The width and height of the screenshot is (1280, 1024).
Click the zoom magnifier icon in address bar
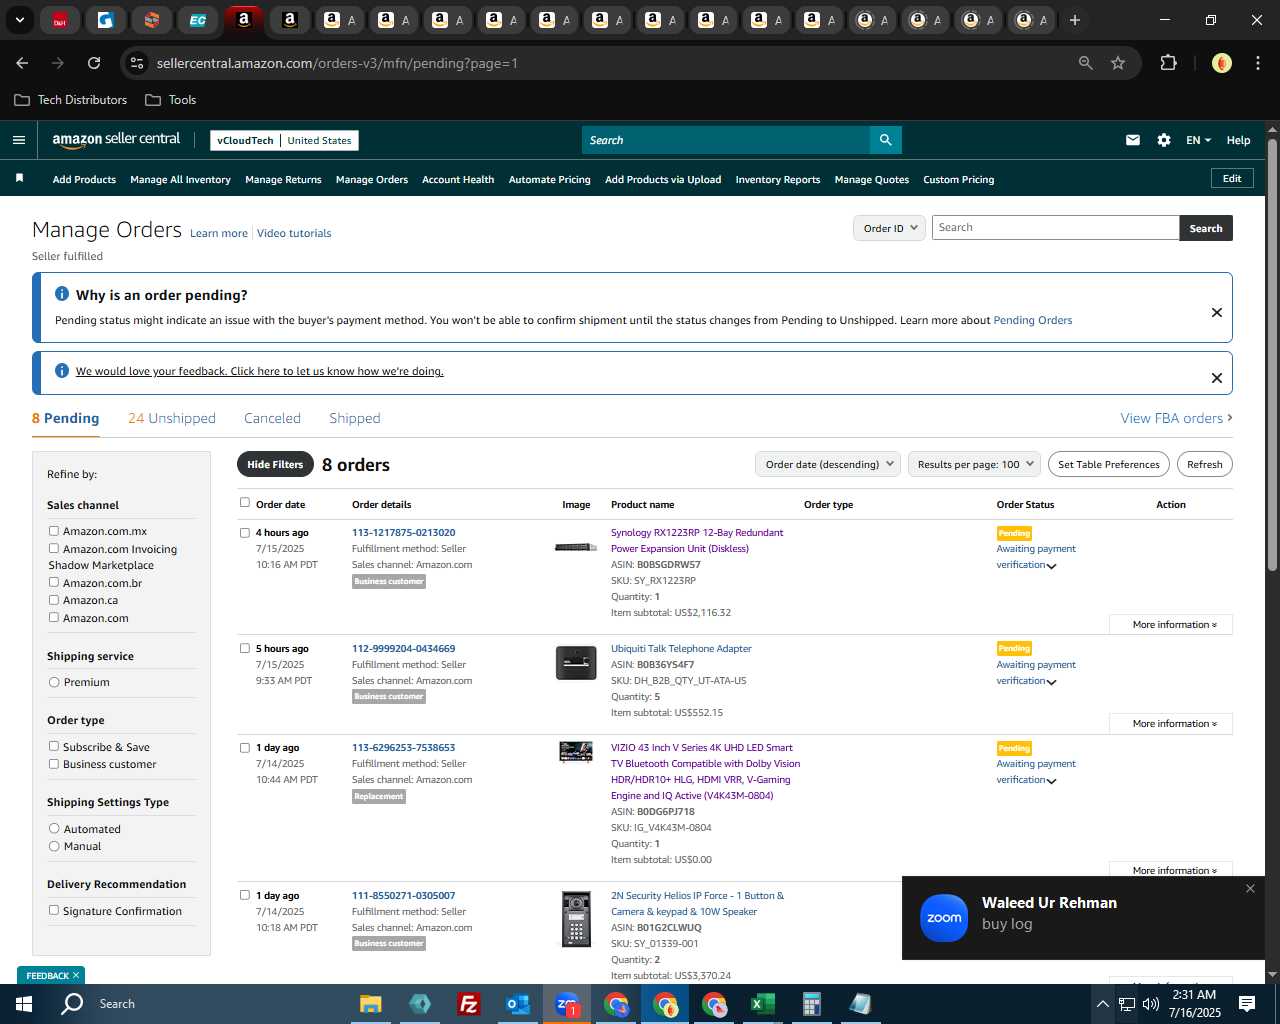coord(1086,63)
